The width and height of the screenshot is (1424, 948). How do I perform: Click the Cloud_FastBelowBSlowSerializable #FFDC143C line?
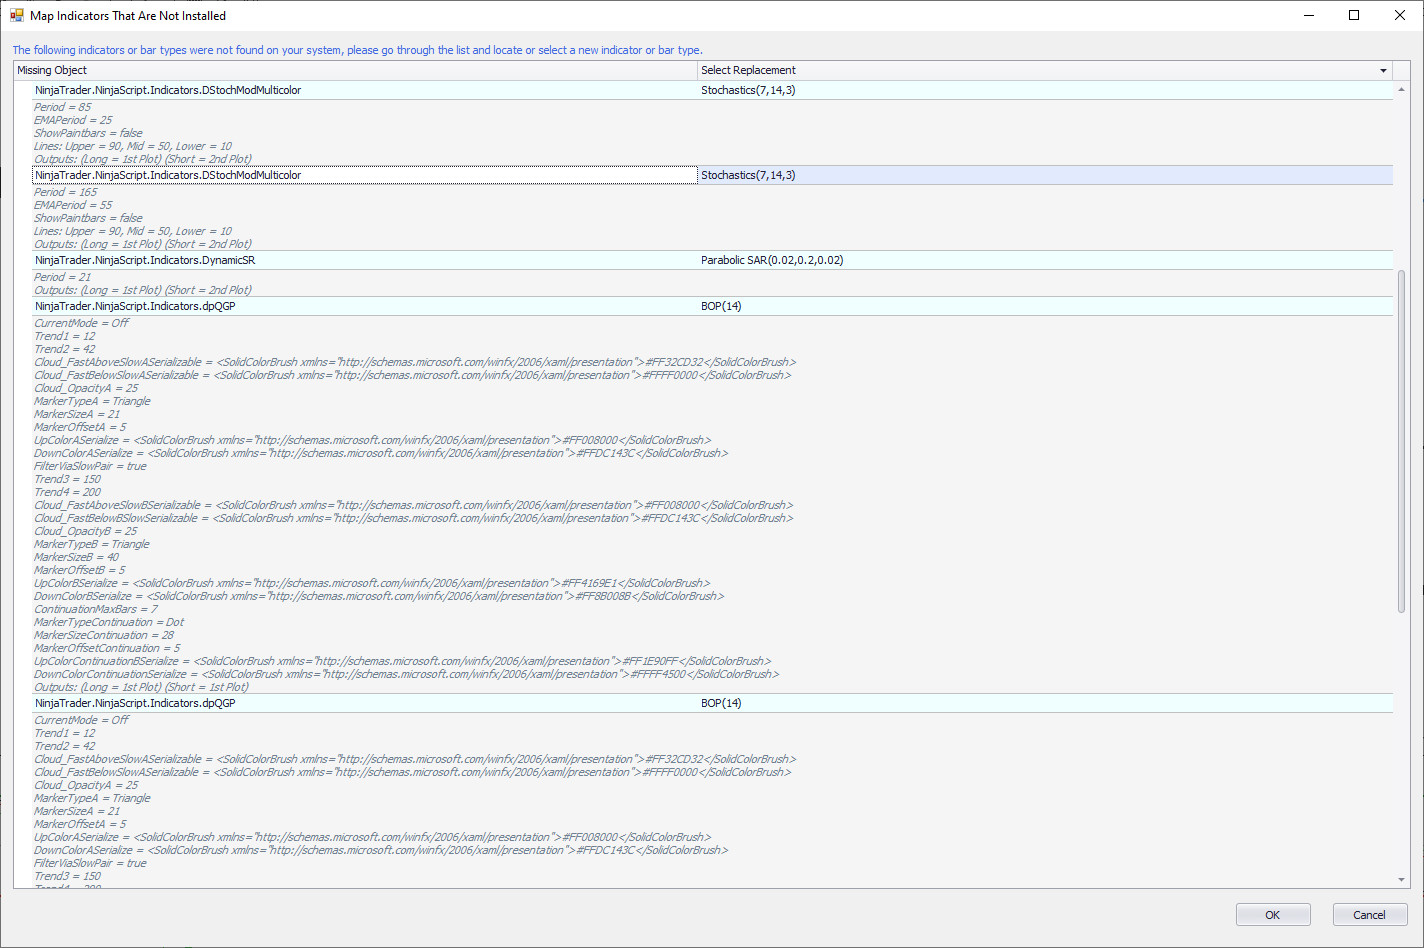(414, 518)
